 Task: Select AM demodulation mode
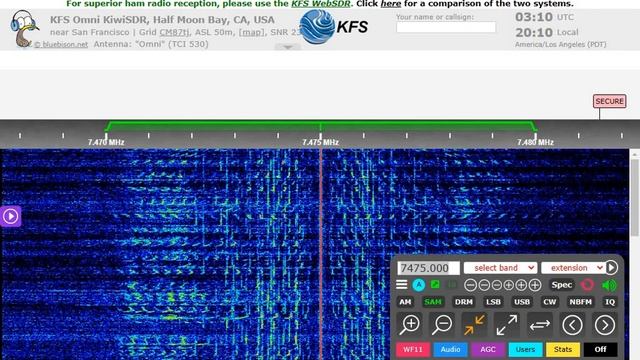[x=405, y=302]
